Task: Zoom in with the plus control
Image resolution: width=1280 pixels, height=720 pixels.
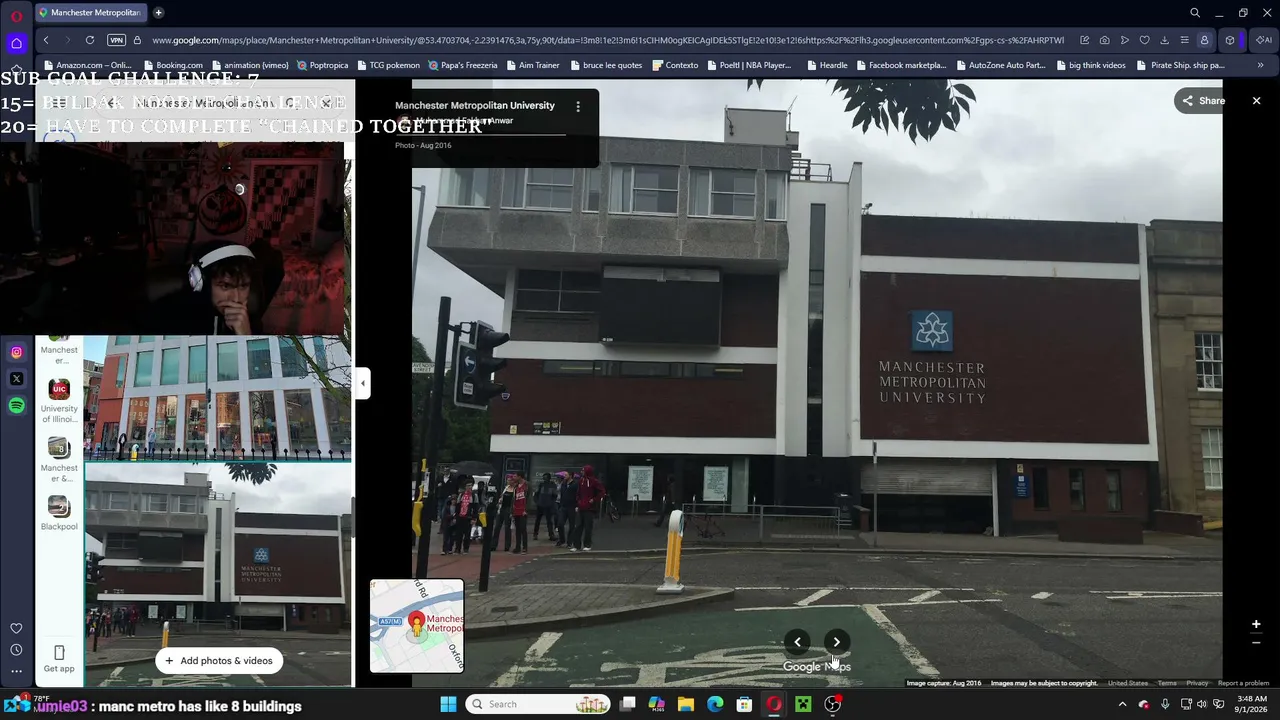Action: coord(1256,624)
